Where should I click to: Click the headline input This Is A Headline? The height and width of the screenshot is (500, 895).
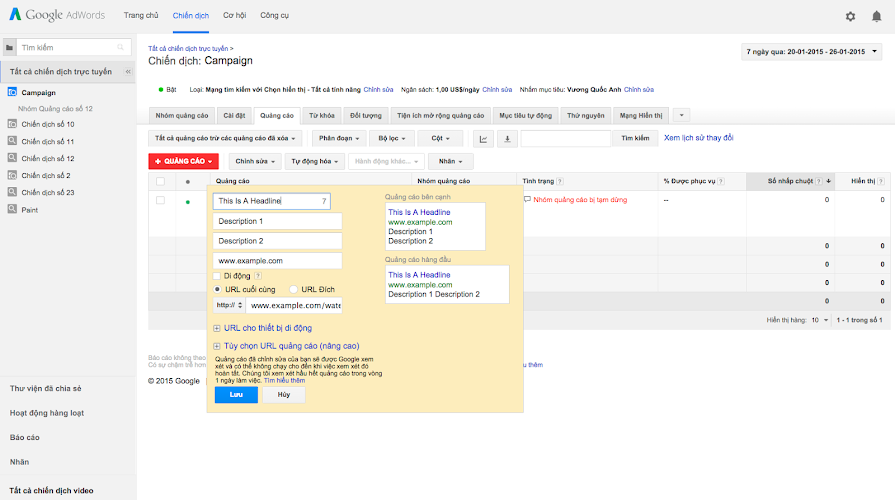tap(272, 201)
